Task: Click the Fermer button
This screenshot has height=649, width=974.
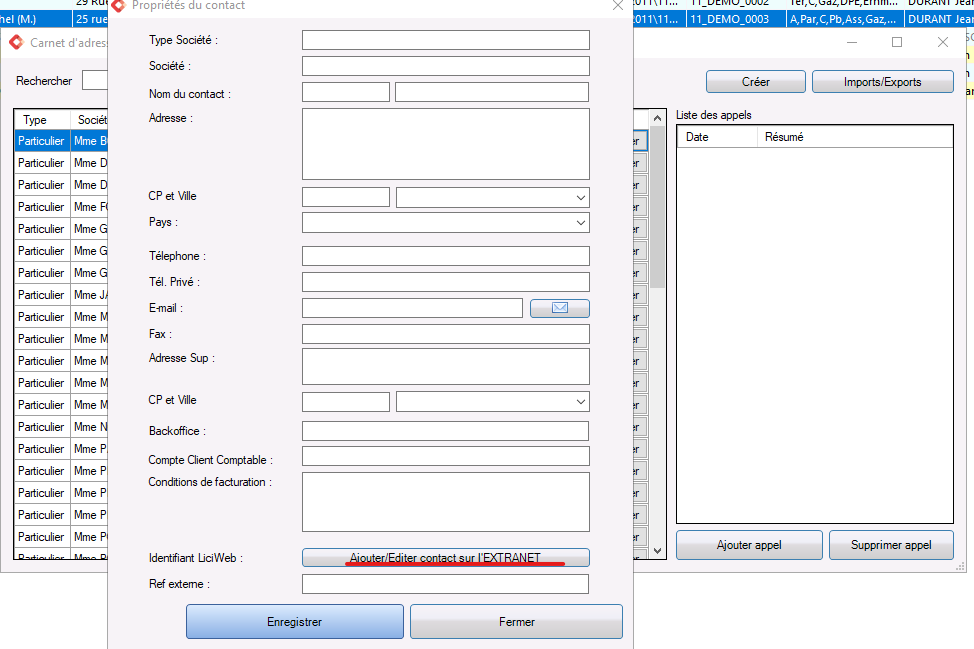Action: click(x=516, y=622)
